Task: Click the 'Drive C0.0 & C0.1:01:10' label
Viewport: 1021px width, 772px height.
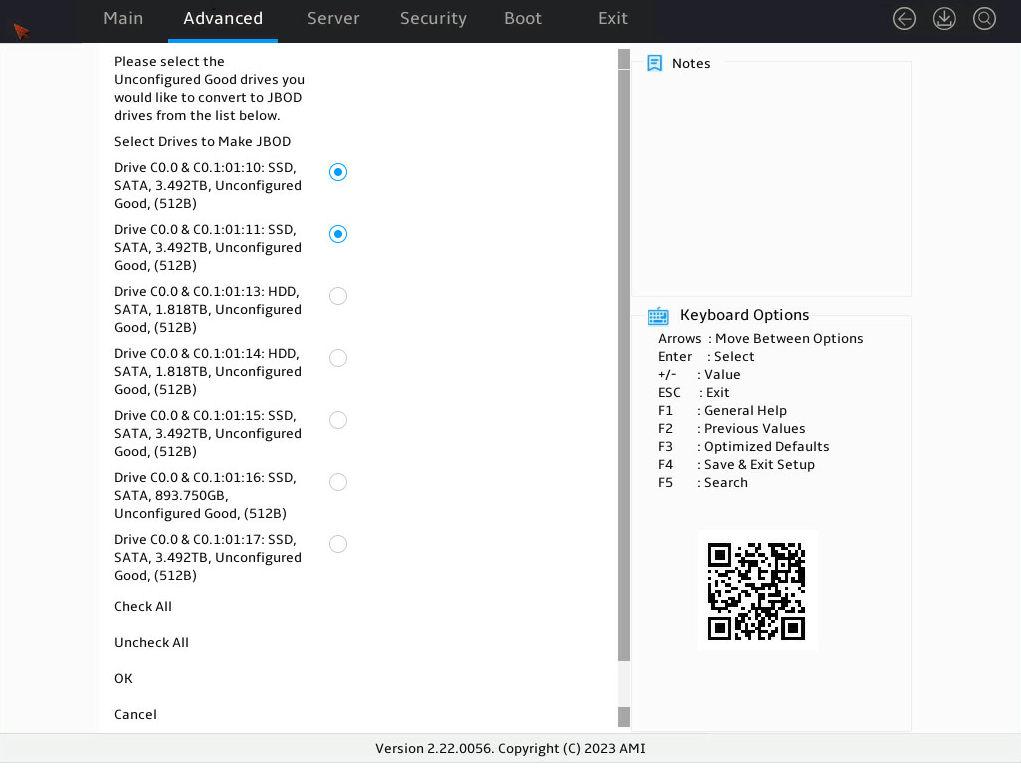Action: coord(208,186)
